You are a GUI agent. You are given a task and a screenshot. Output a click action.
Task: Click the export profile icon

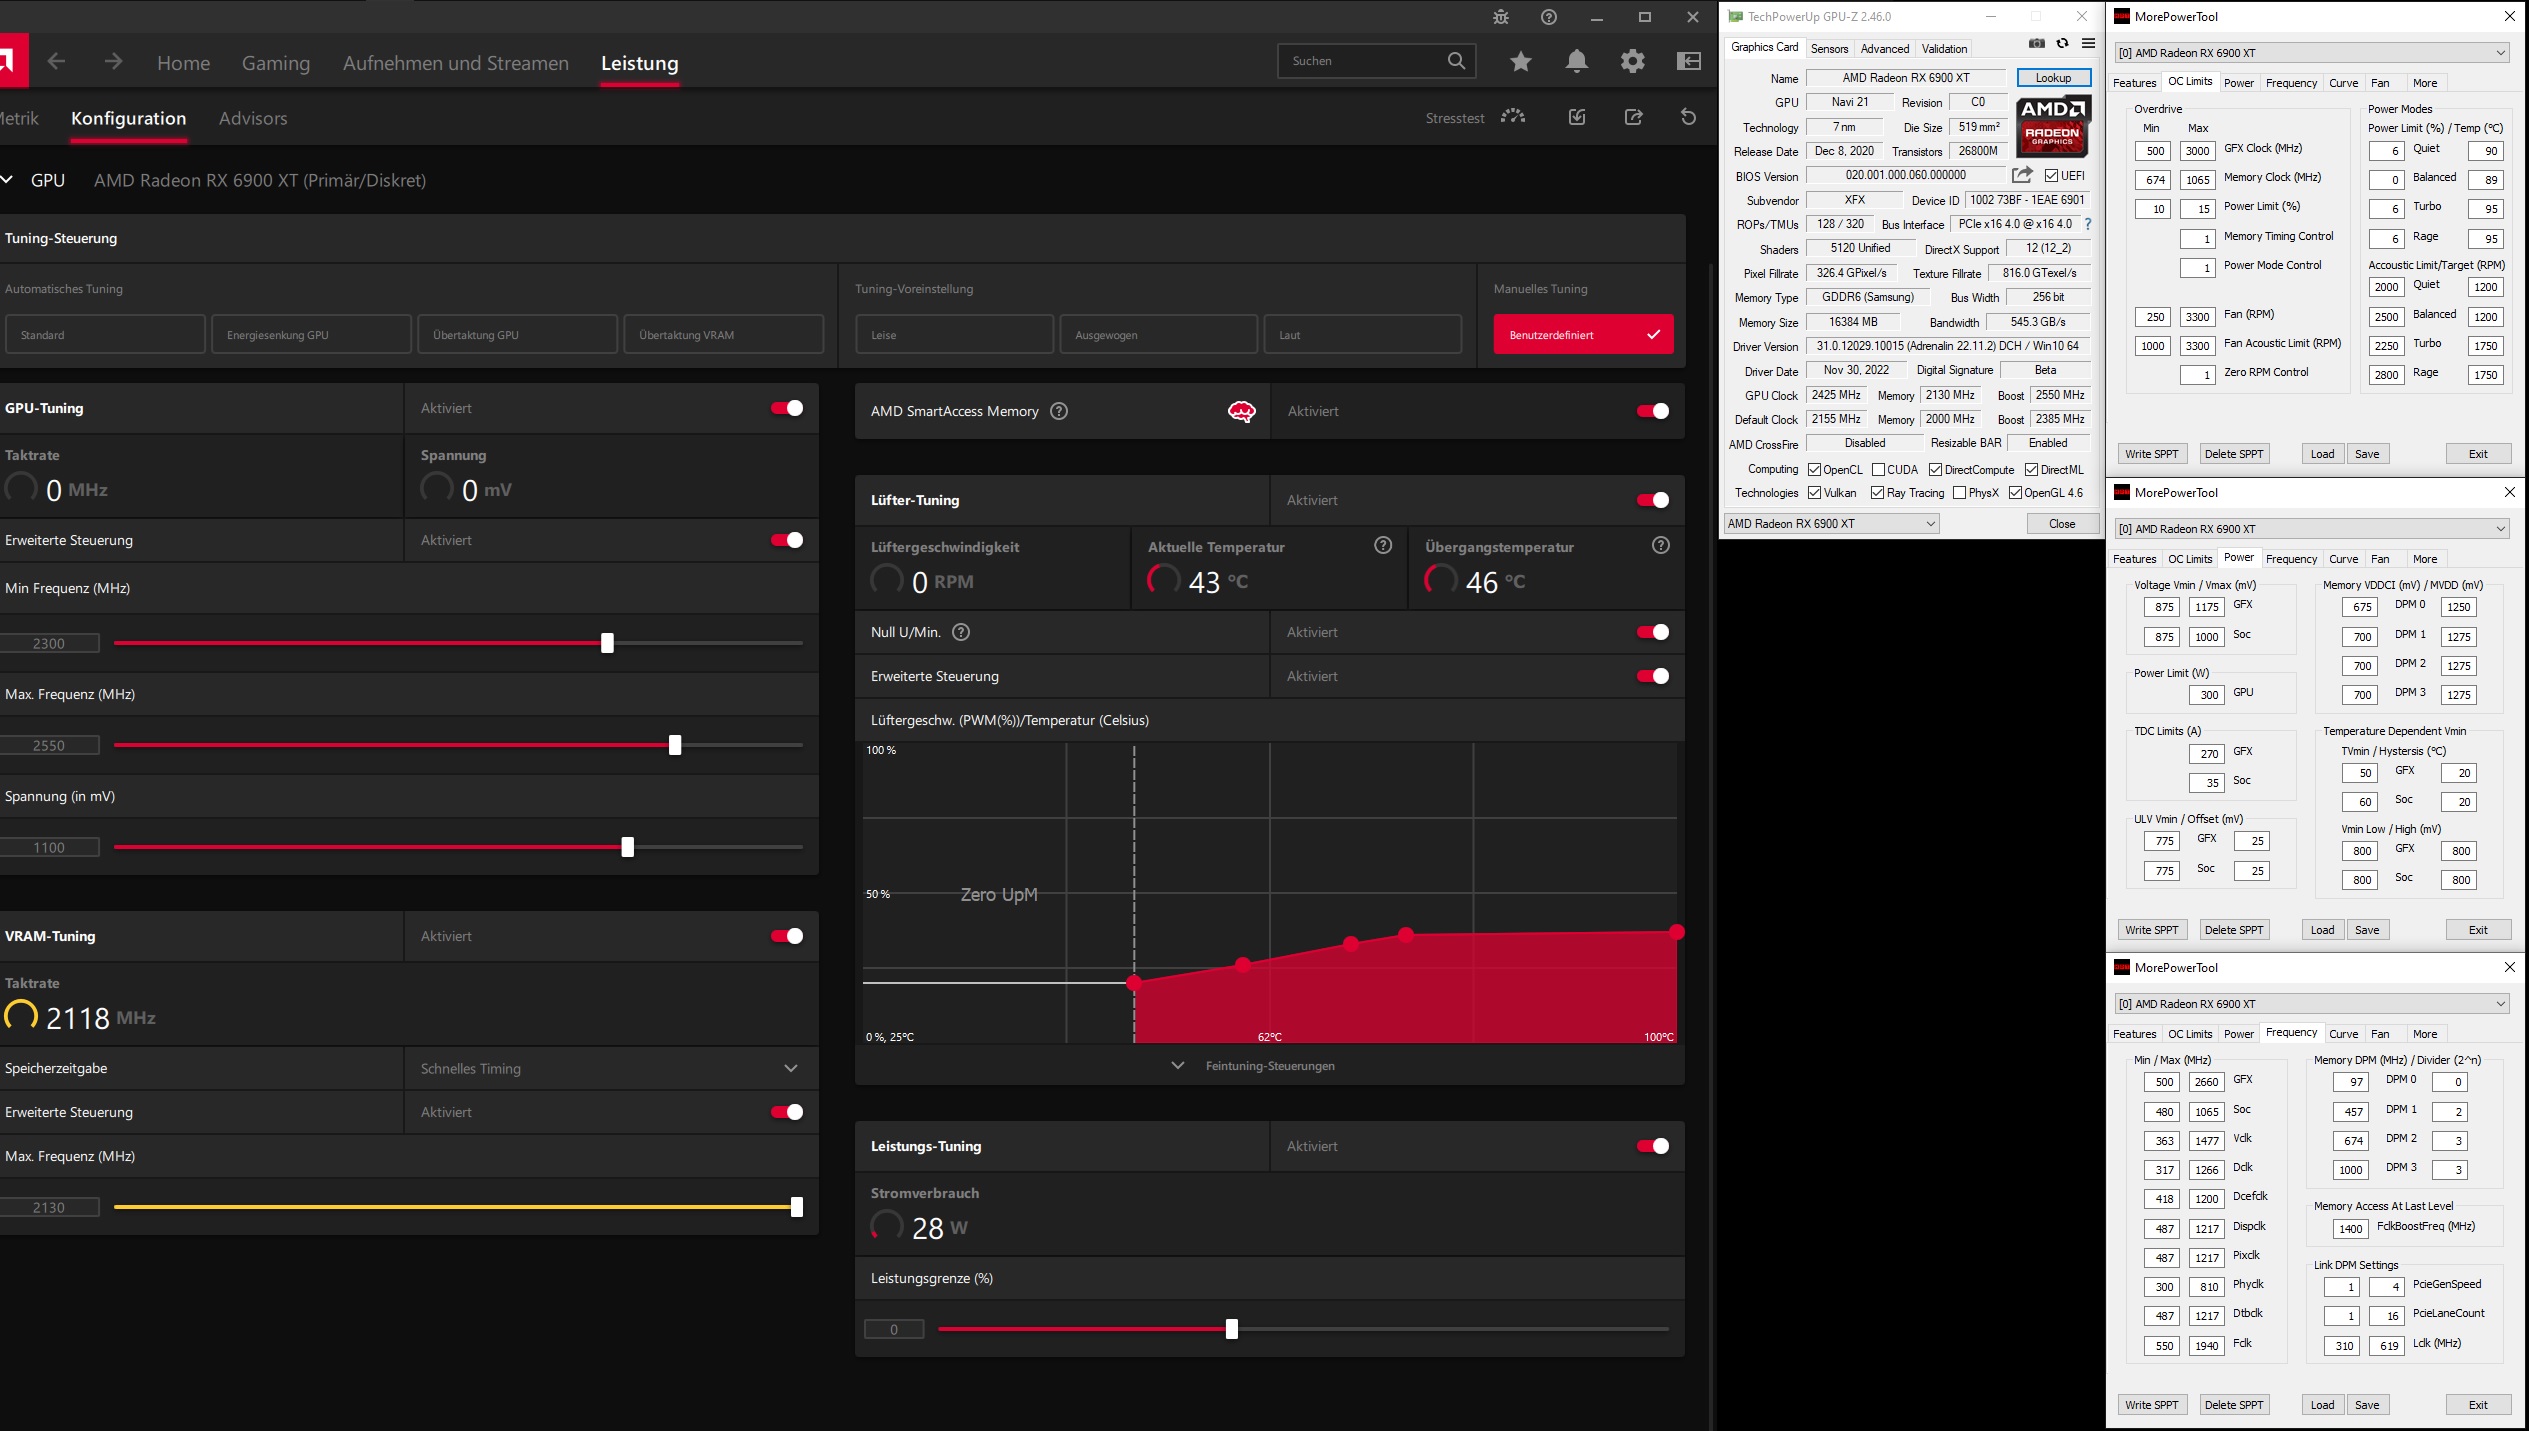pos(1633,117)
